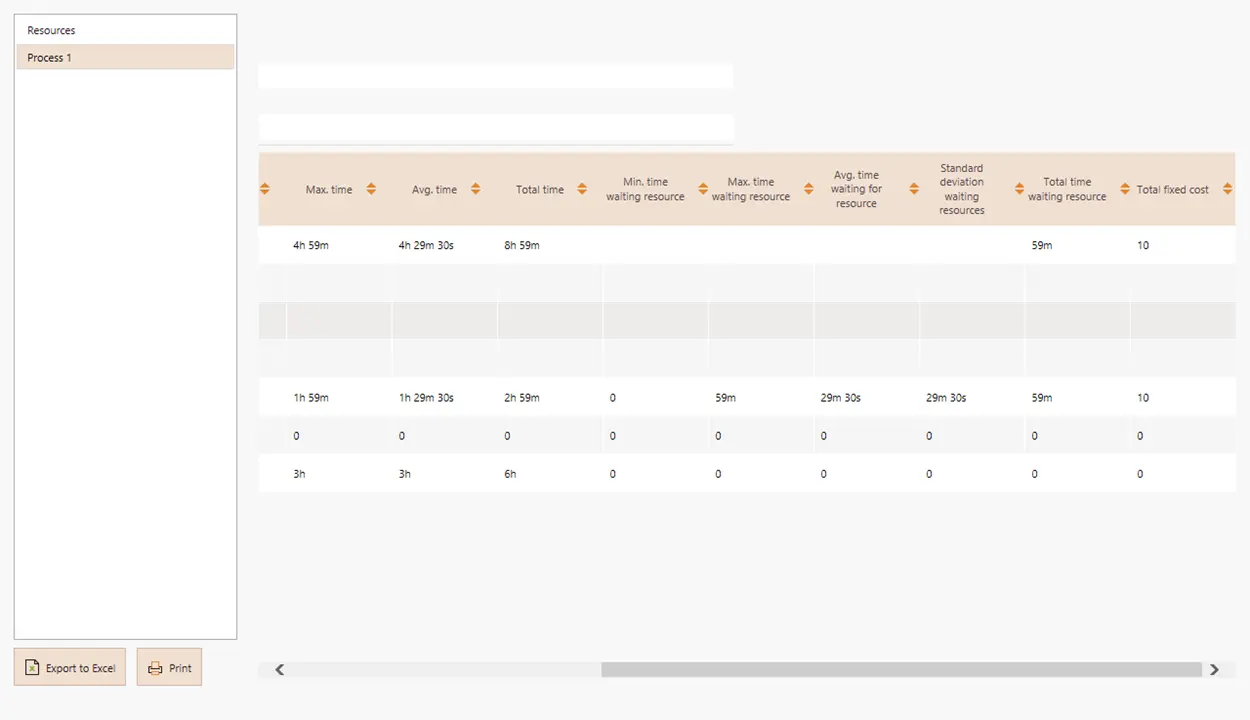Print the simulation results
Image resolution: width=1250 pixels, height=720 pixels.
click(169, 668)
